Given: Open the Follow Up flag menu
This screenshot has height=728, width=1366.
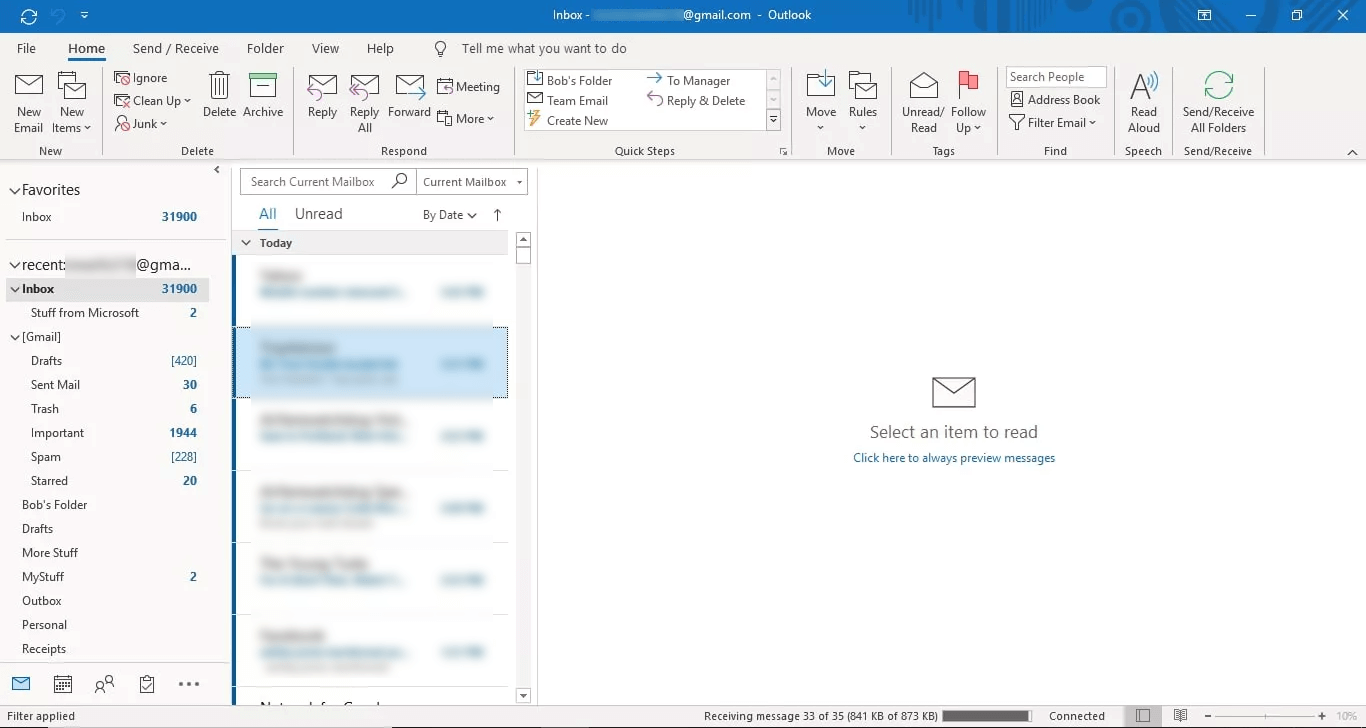Looking at the screenshot, I should [x=968, y=103].
